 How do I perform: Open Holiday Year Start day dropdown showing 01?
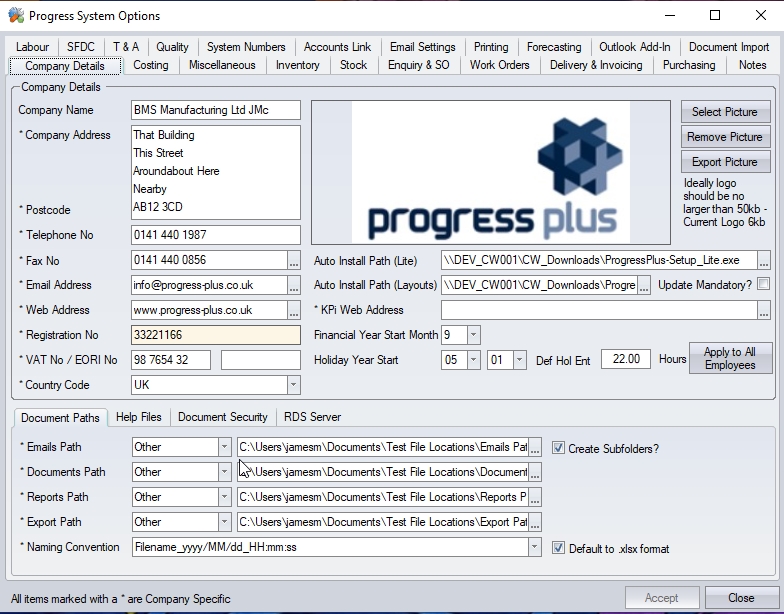(519, 360)
